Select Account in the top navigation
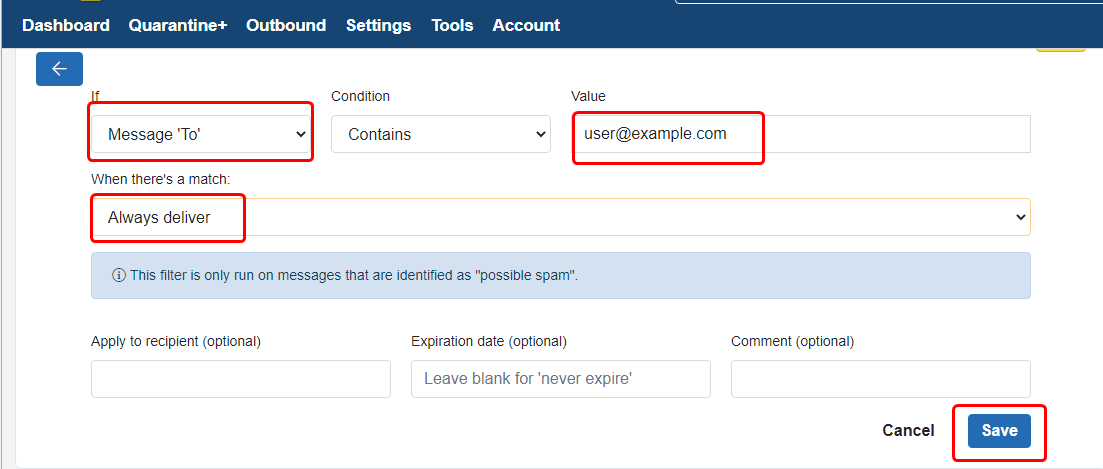The image size is (1103, 469). pos(526,25)
